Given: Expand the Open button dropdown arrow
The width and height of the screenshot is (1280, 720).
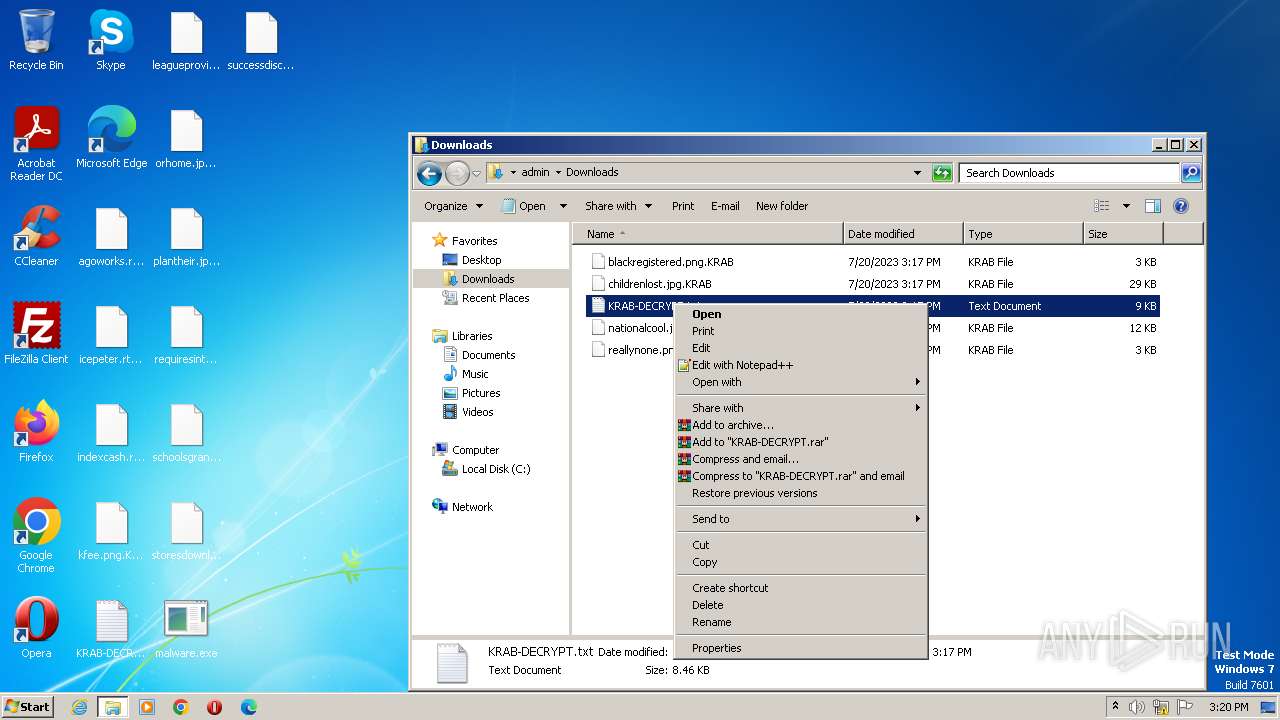Looking at the screenshot, I should (x=563, y=206).
